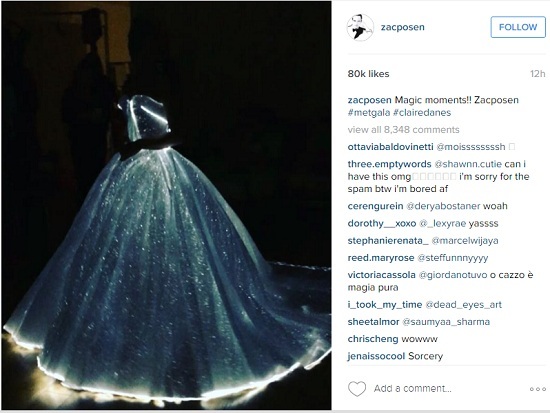
Task: Open jenaissocool's profile
Action: coord(376,357)
